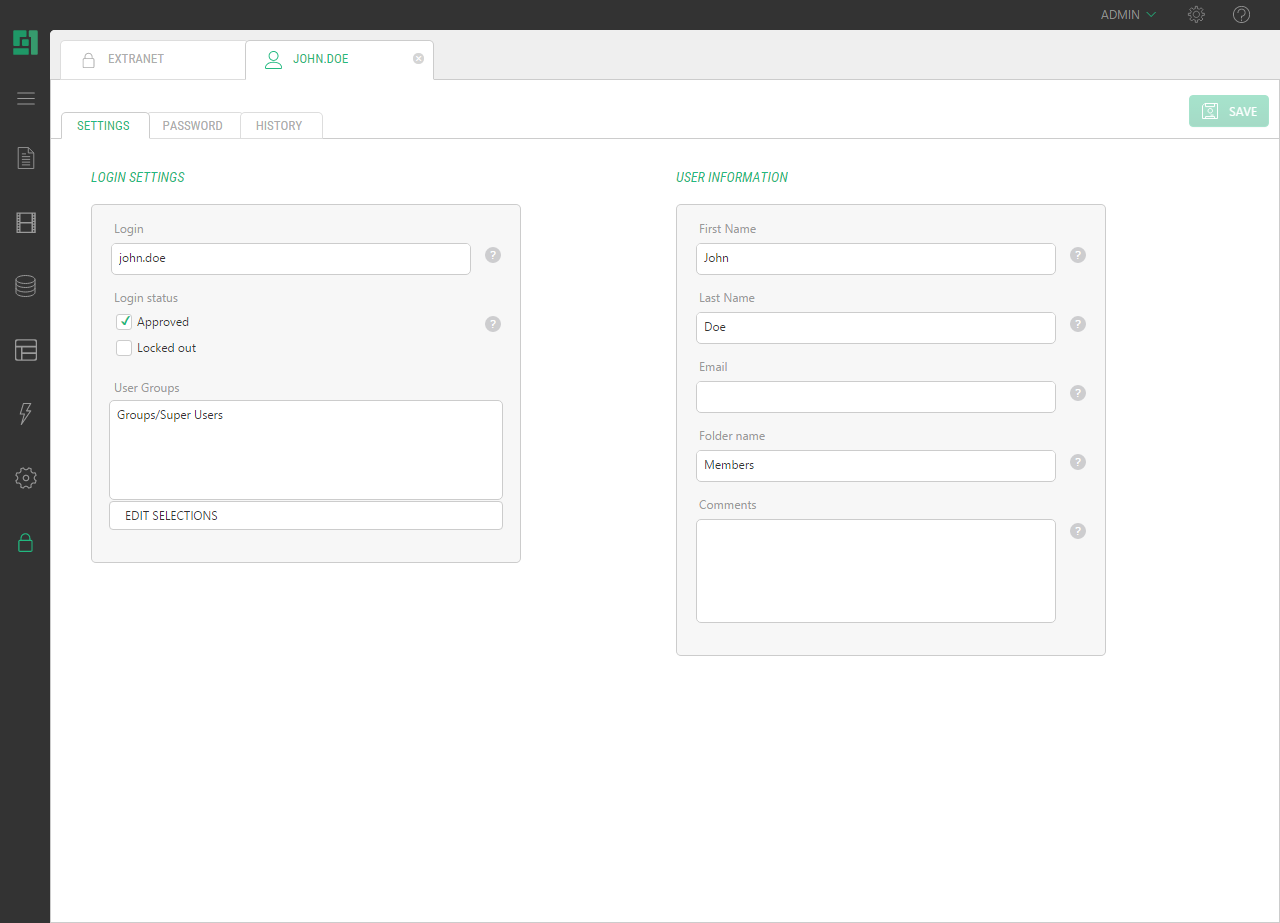Open the layout templates icon
The width and height of the screenshot is (1280, 923).
point(26,350)
